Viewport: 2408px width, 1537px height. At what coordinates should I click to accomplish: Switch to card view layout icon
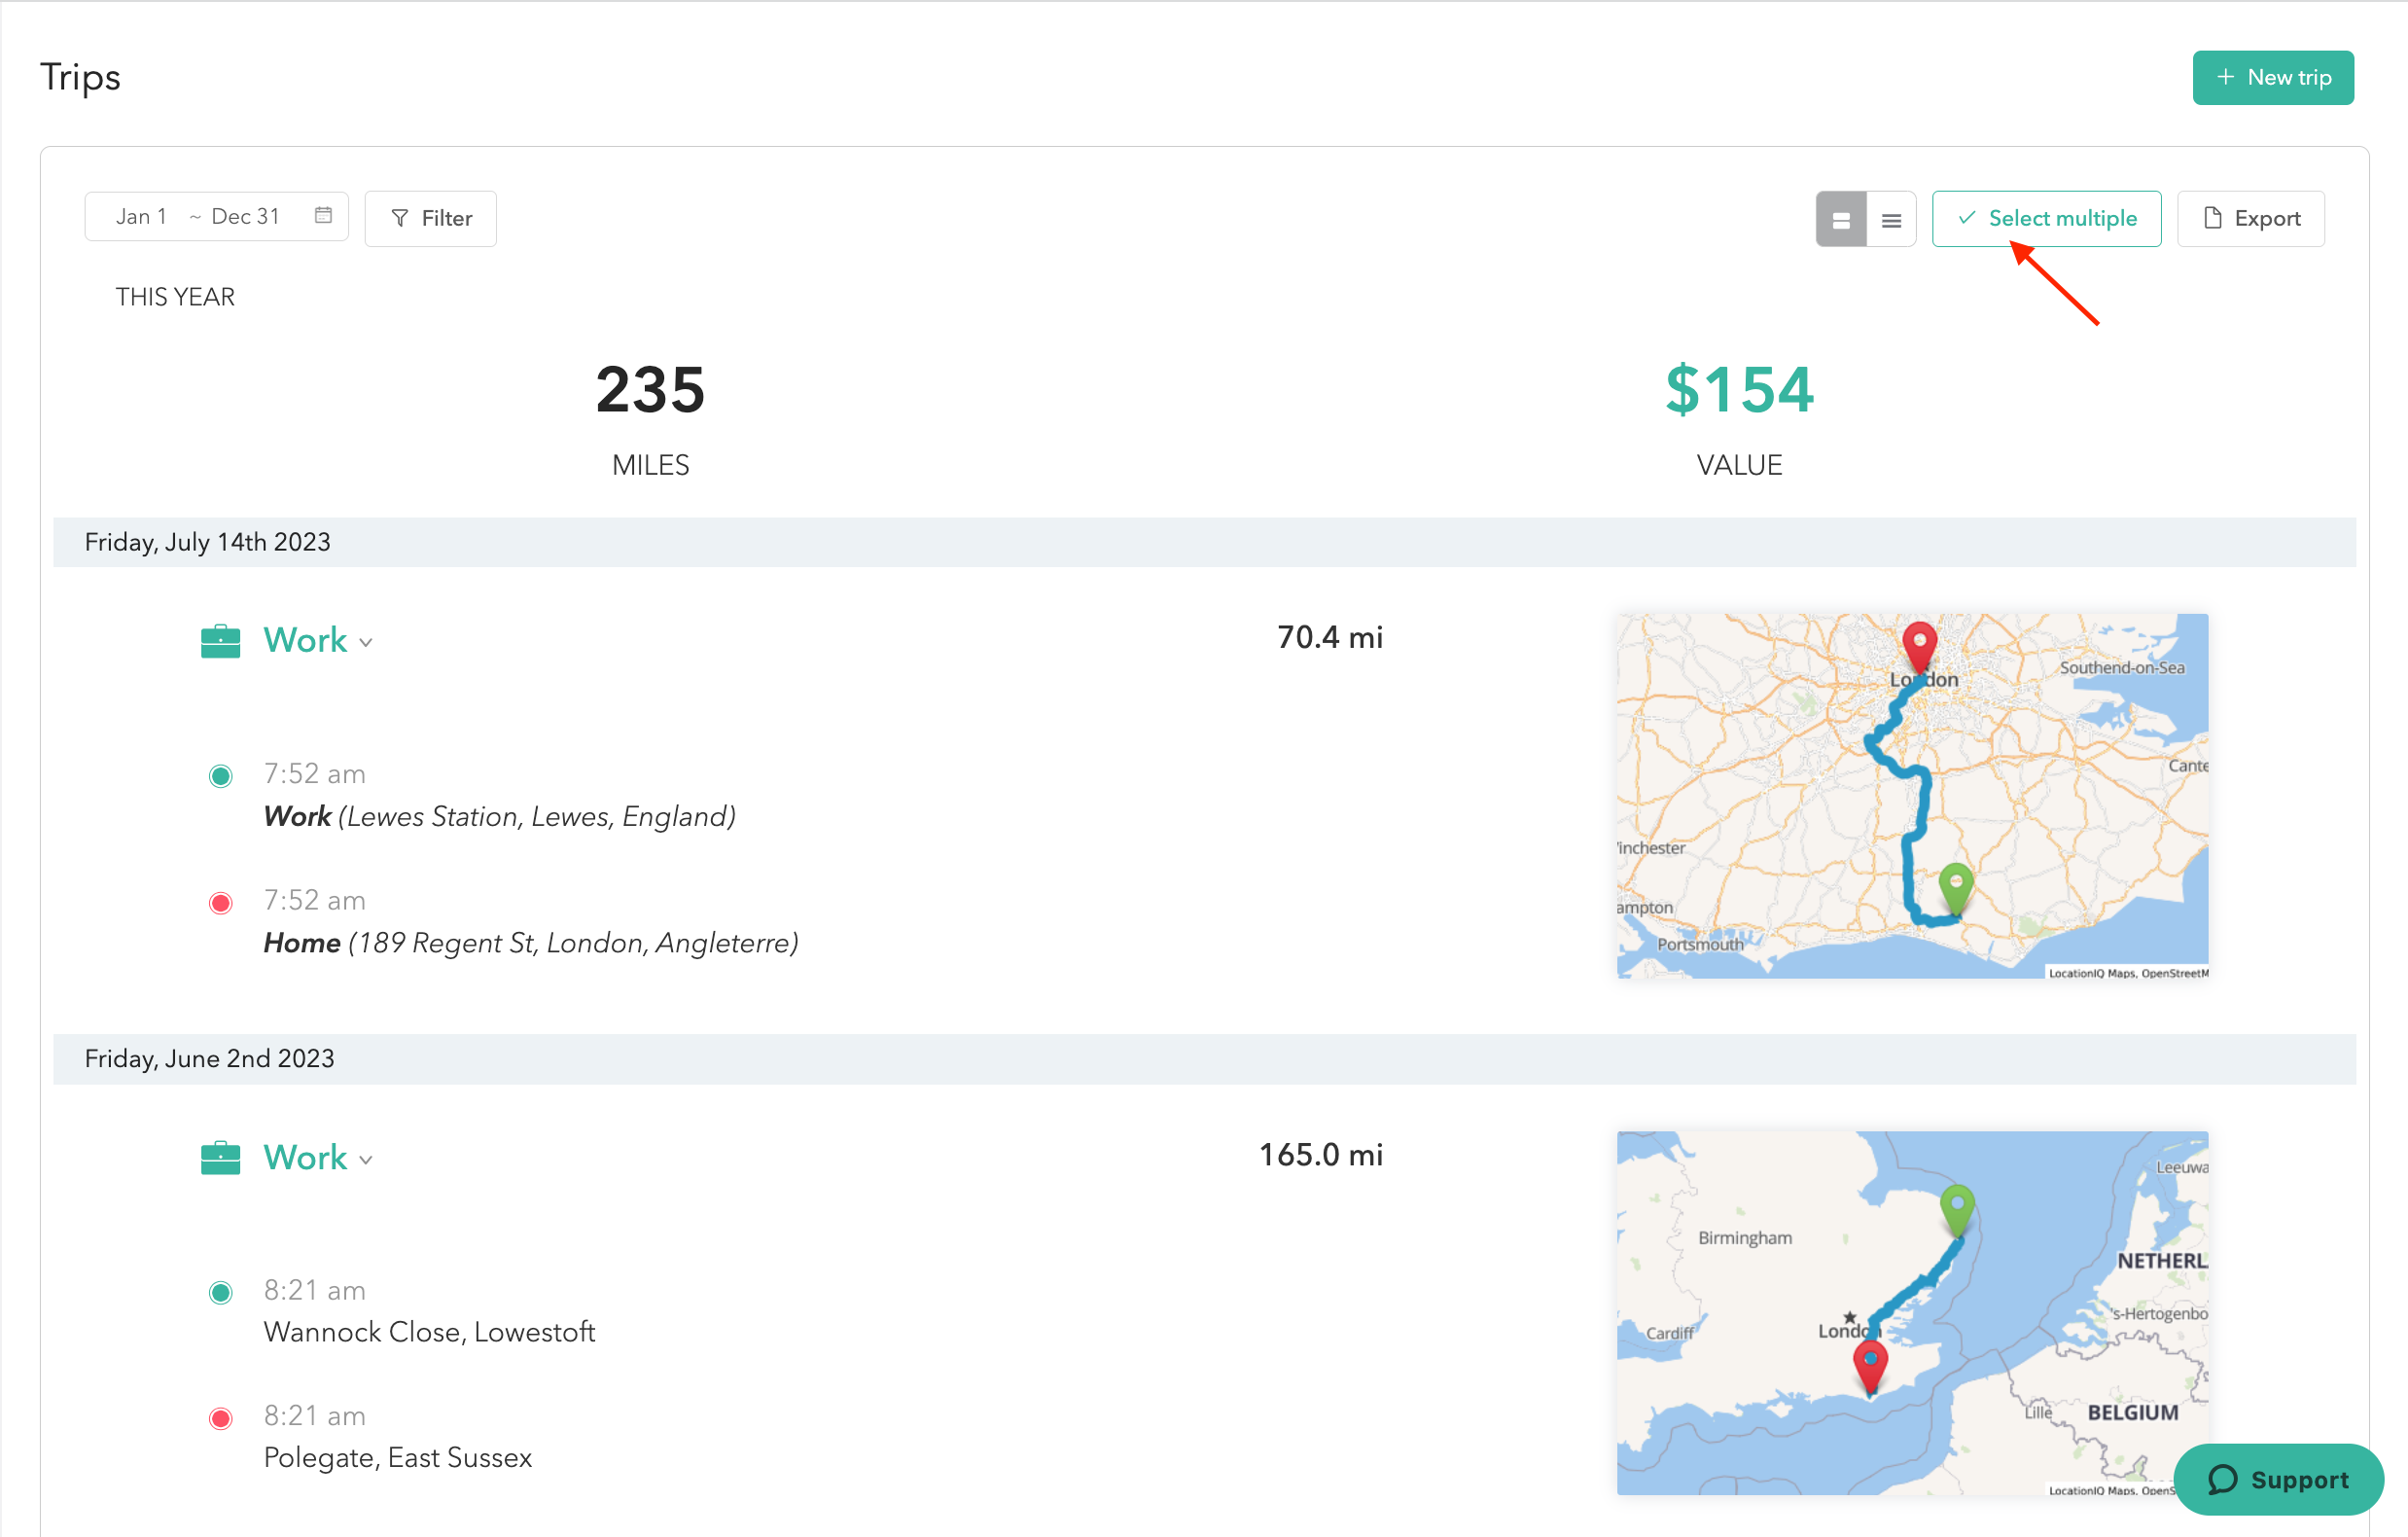1840,219
